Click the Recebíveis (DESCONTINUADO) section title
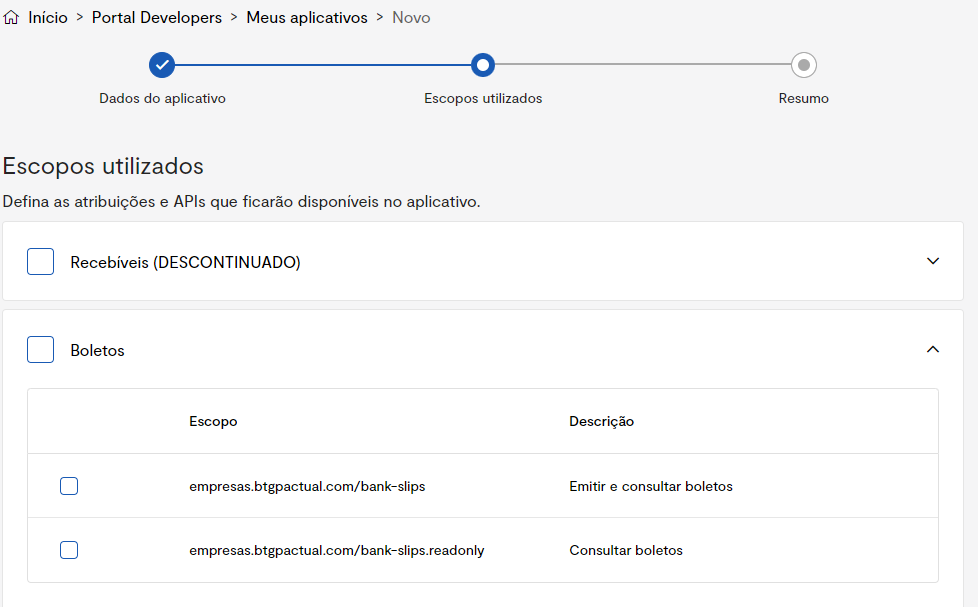The width and height of the screenshot is (978, 607). coord(185,262)
